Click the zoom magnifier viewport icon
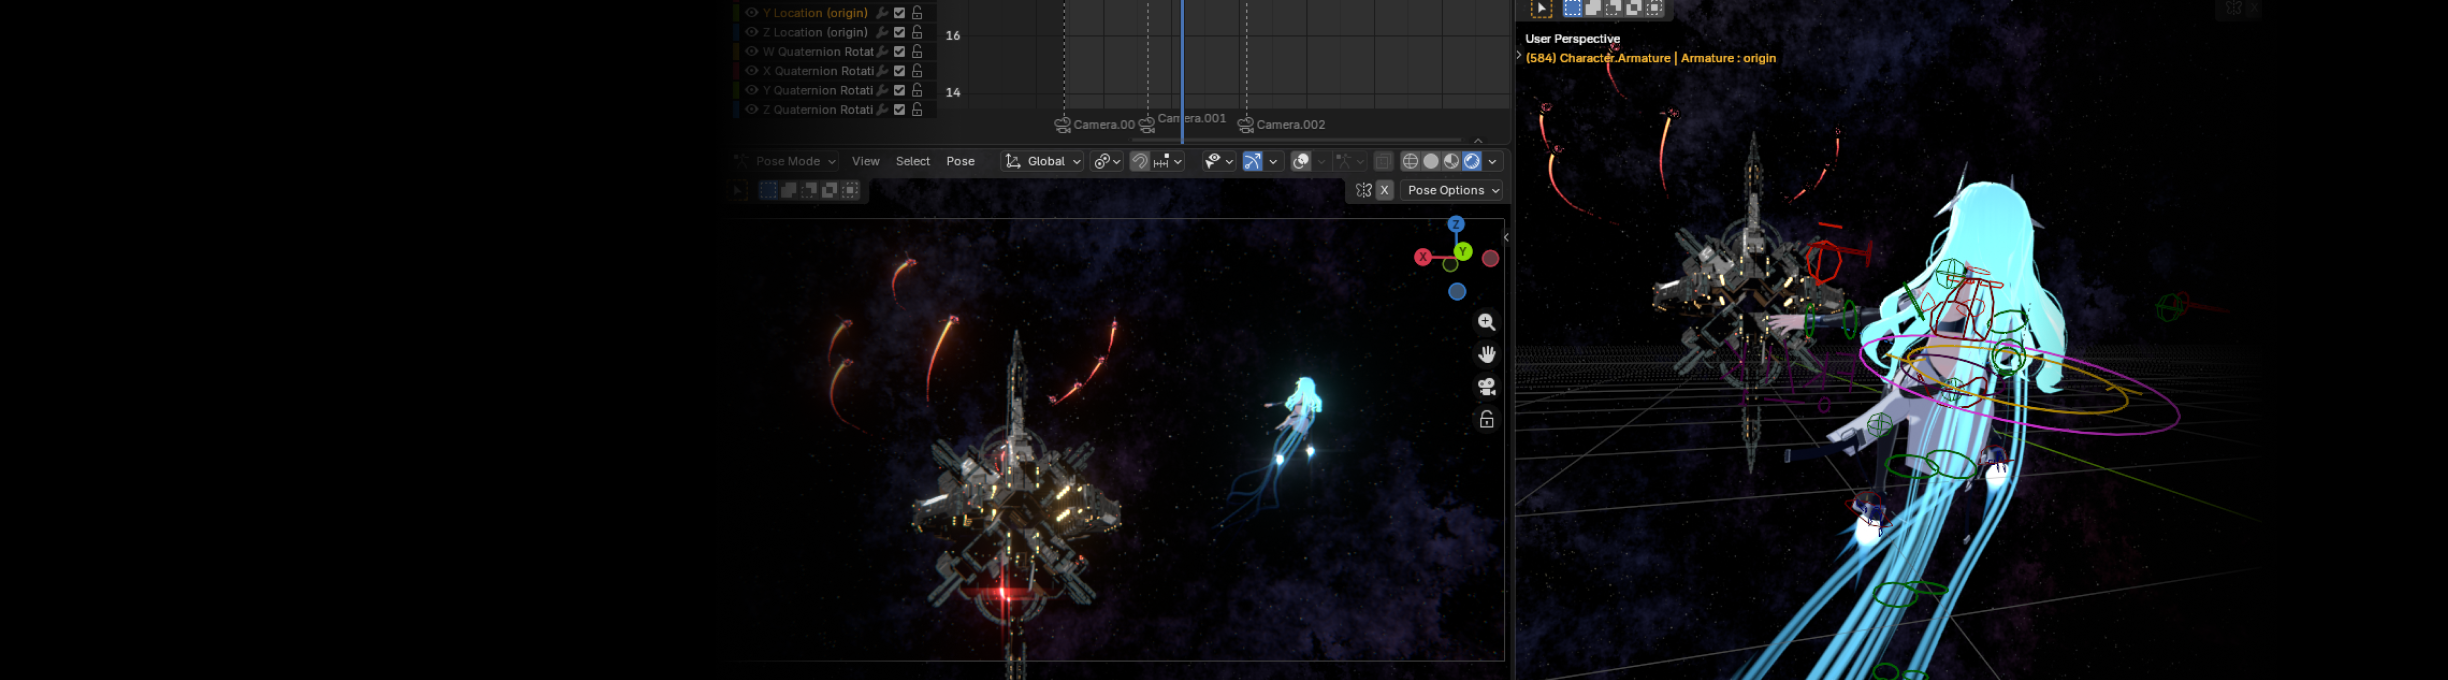2448x680 pixels. point(1487,322)
